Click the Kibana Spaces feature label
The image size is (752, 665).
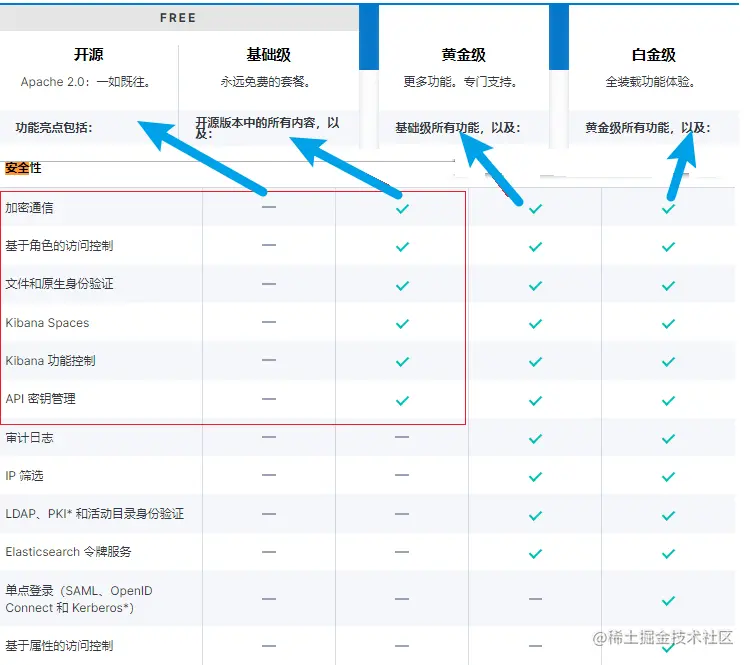(47, 323)
